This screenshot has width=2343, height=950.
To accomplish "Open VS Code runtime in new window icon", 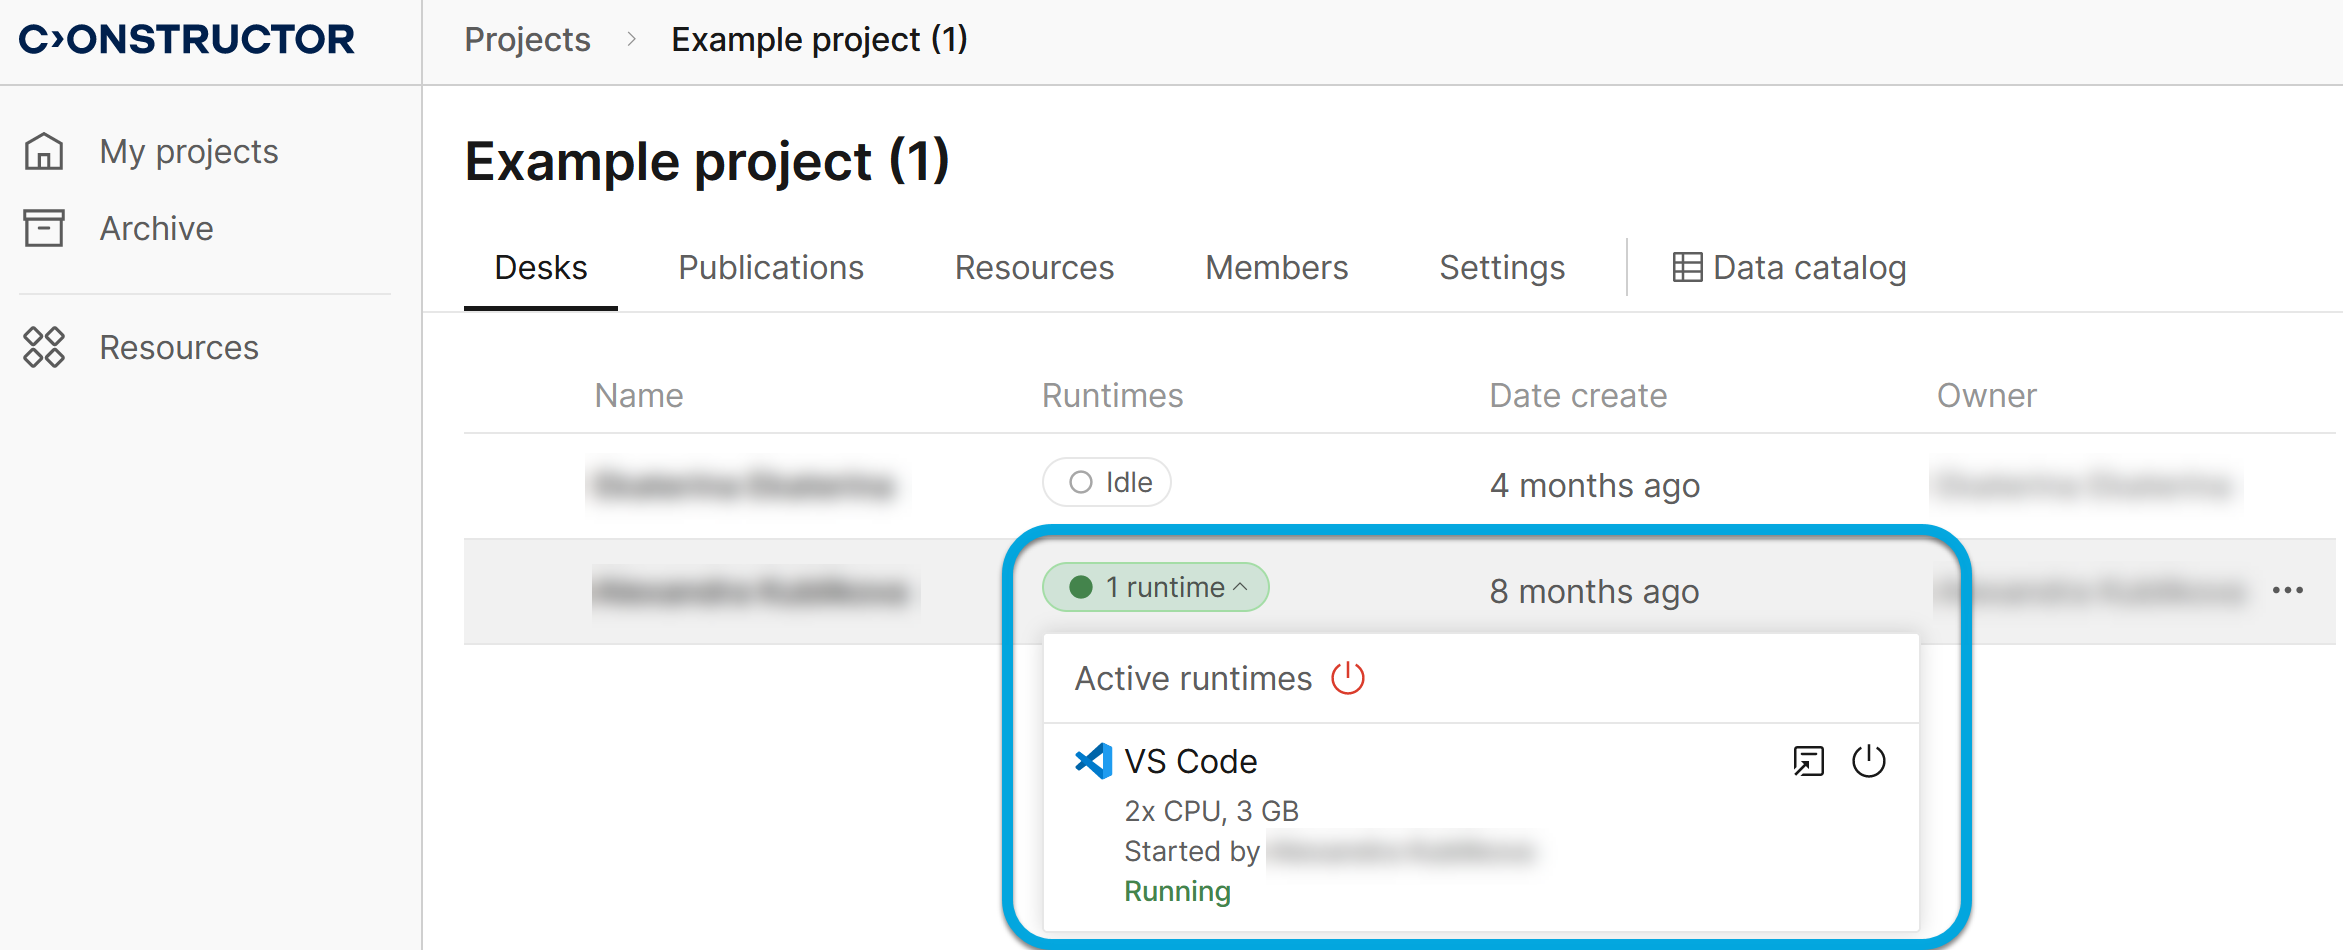I will pos(1808,762).
